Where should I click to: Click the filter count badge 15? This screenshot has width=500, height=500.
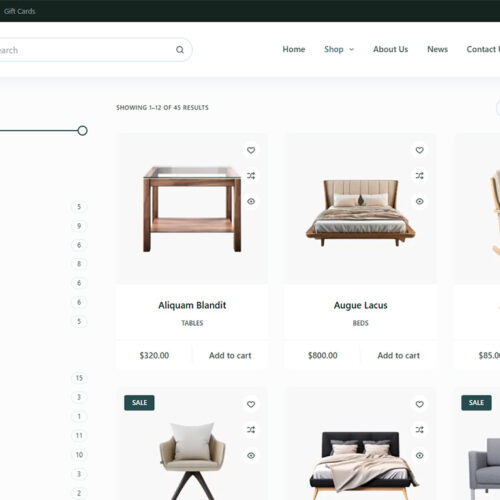pyautogui.click(x=79, y=378)
